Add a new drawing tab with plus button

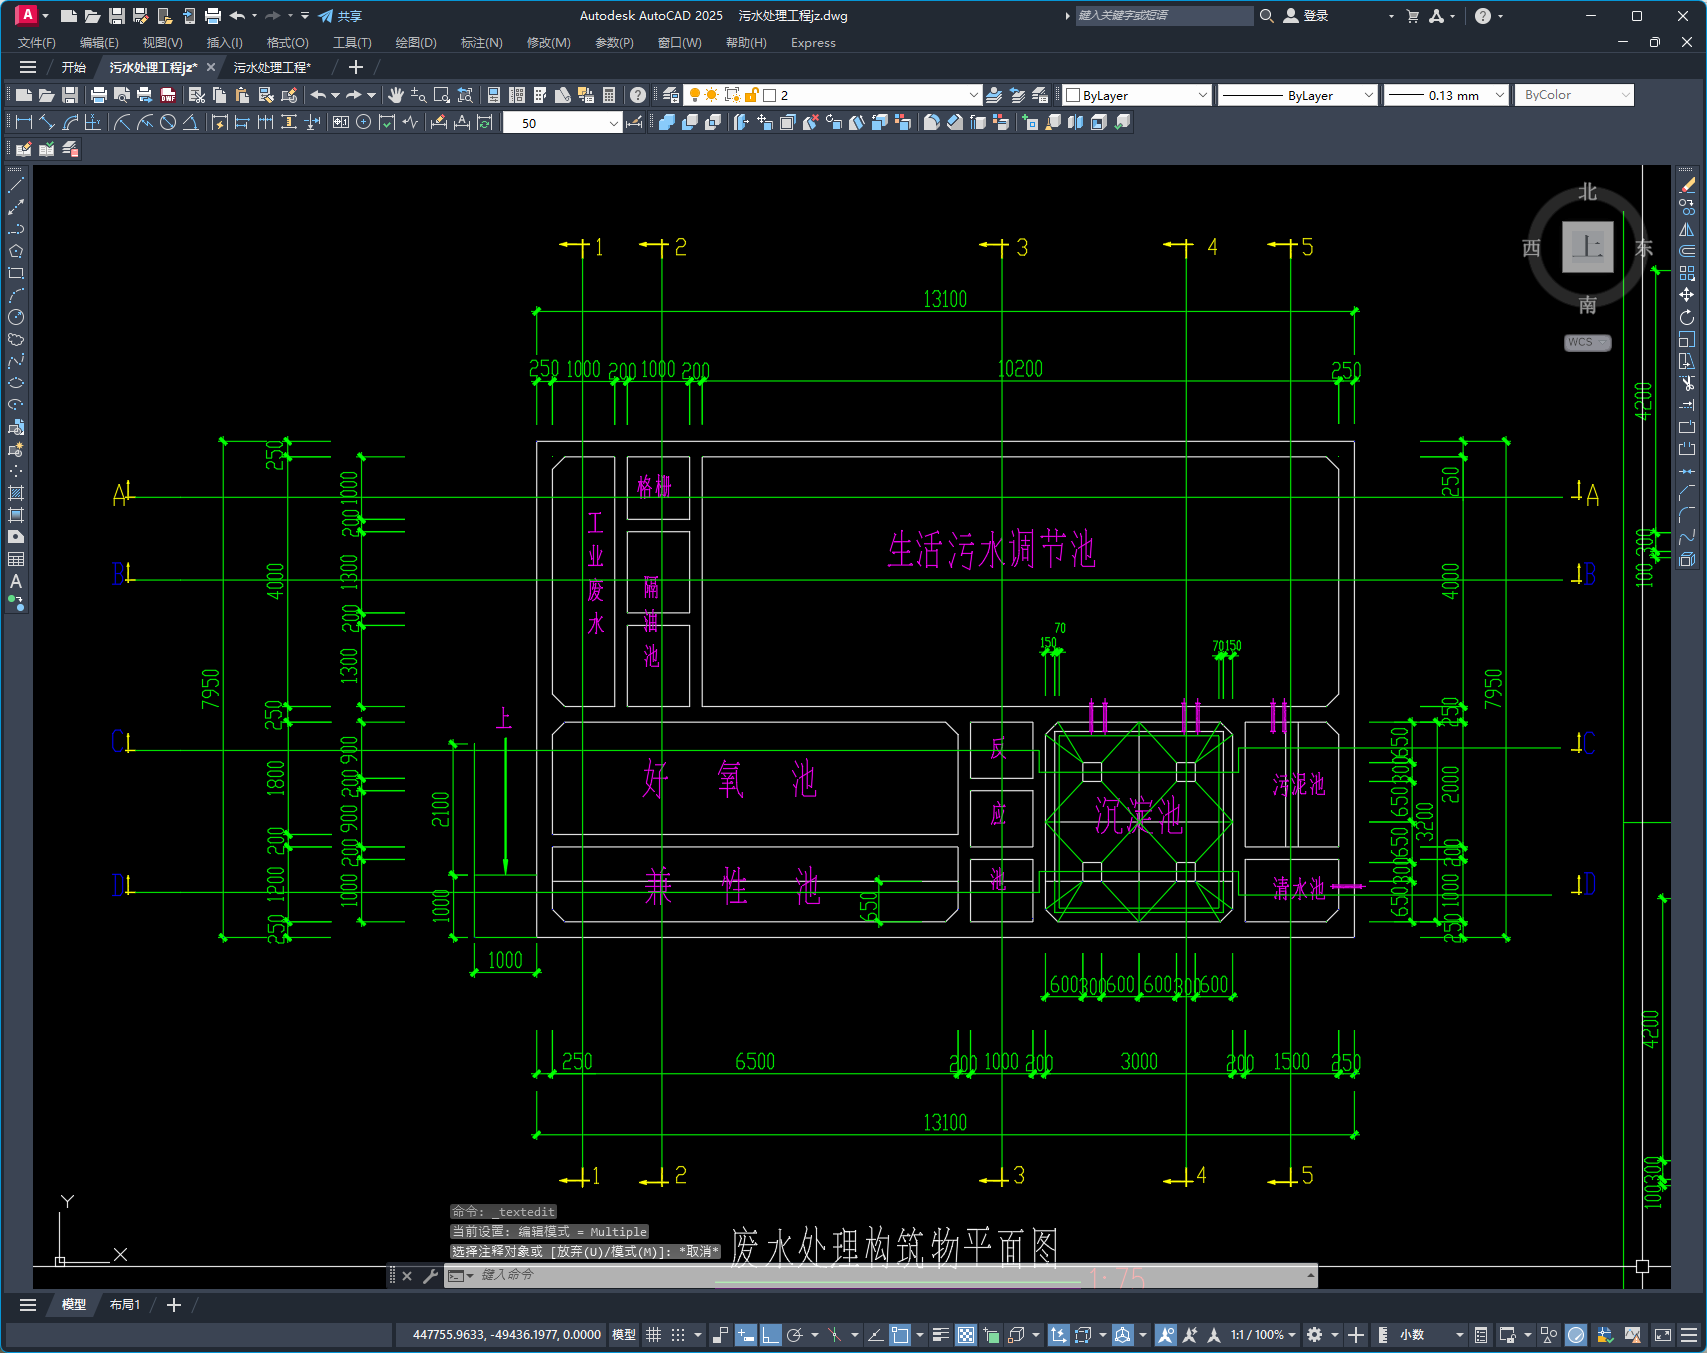[356, 67]
